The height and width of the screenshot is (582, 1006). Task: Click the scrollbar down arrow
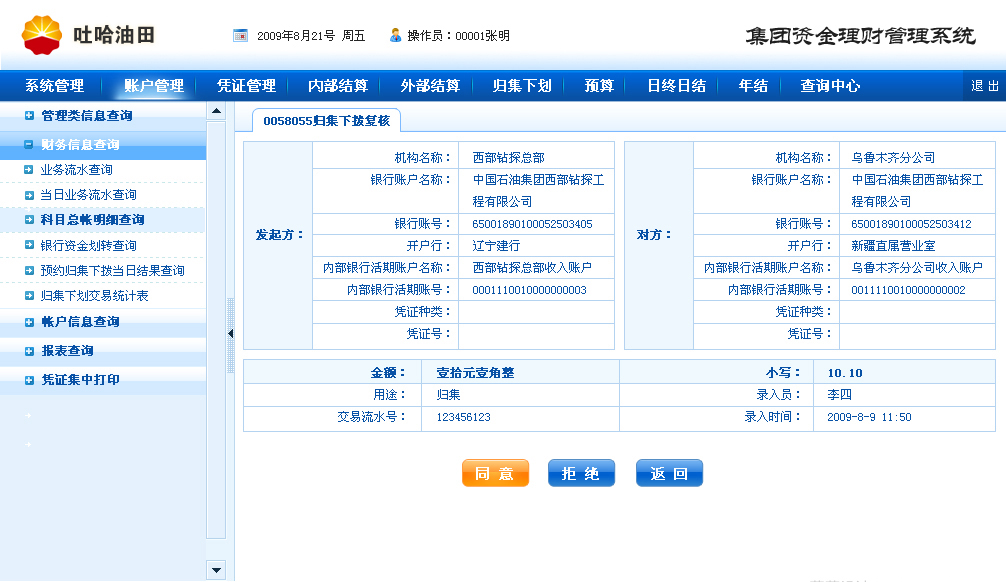pos(216,570)
